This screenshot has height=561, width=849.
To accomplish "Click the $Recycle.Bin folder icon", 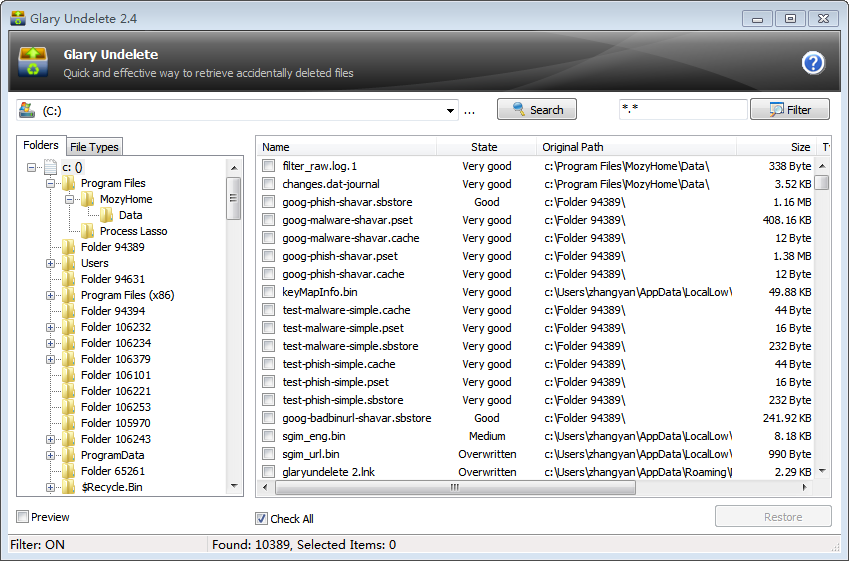I will (69, 487).
